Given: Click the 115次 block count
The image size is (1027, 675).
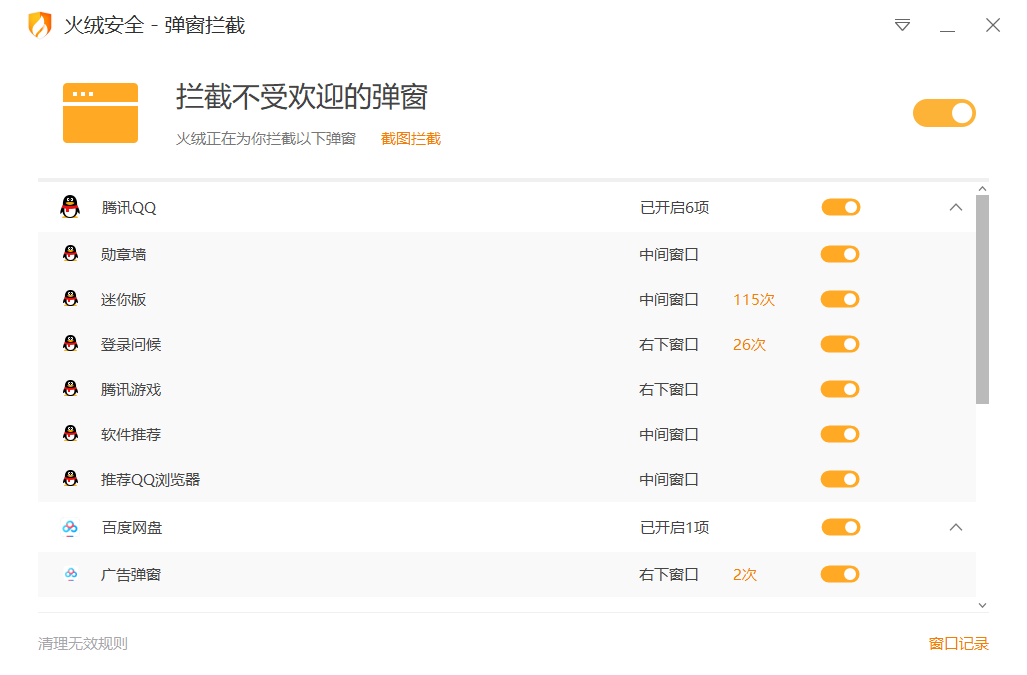Looking at the screenshot, I should (x=754, y=300).
